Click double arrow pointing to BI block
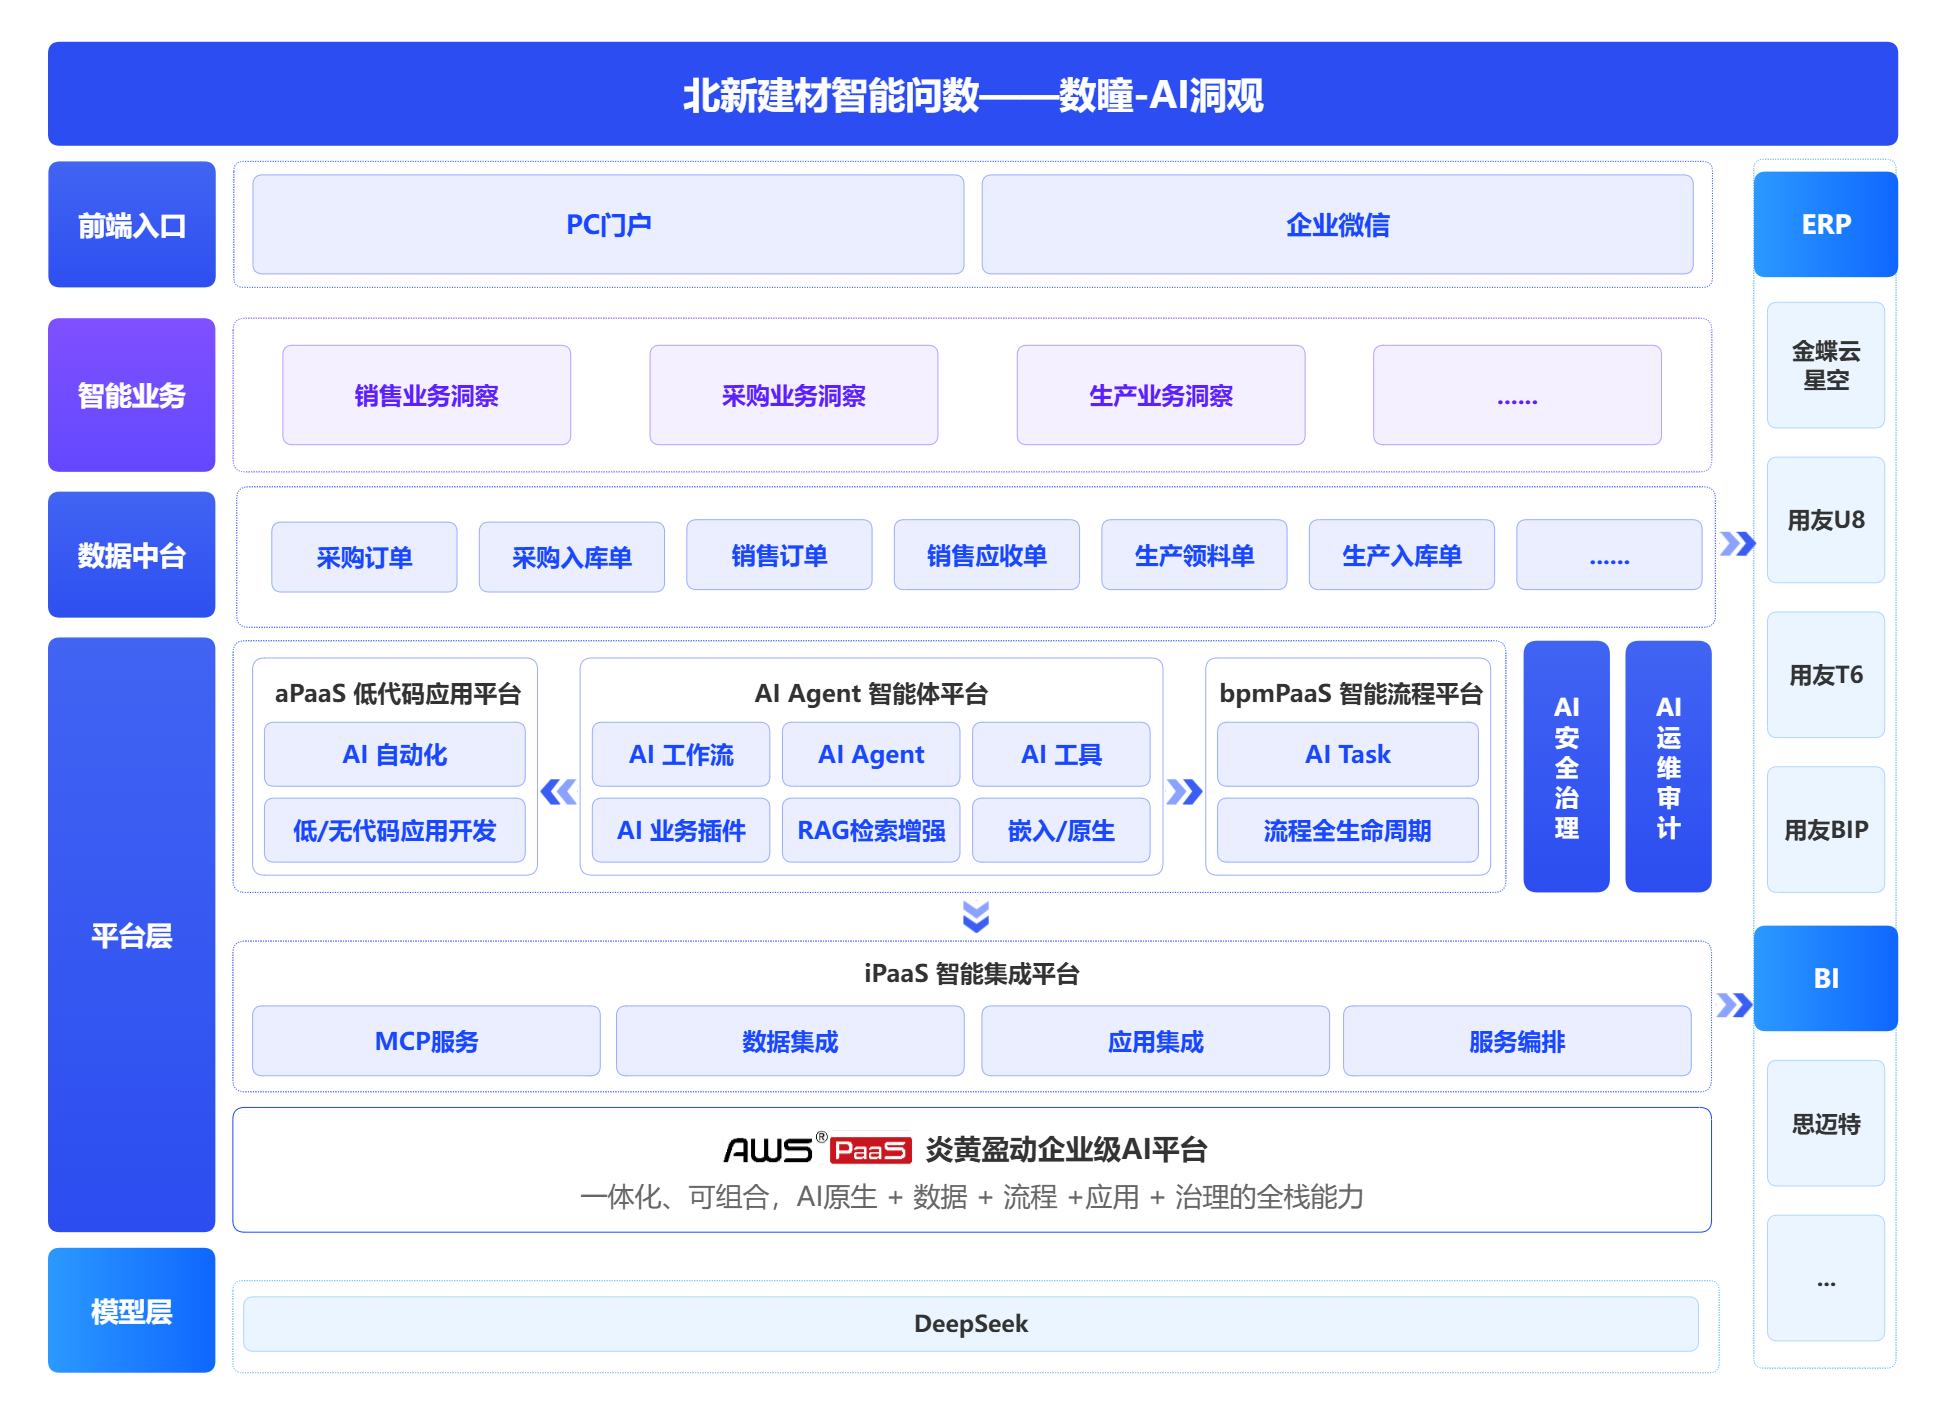 click(x=1734, y=1005)
